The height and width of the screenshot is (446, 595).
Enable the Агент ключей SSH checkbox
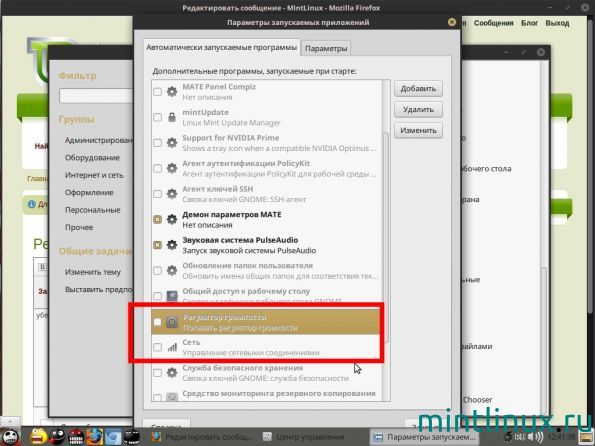[x=157, y=194]
